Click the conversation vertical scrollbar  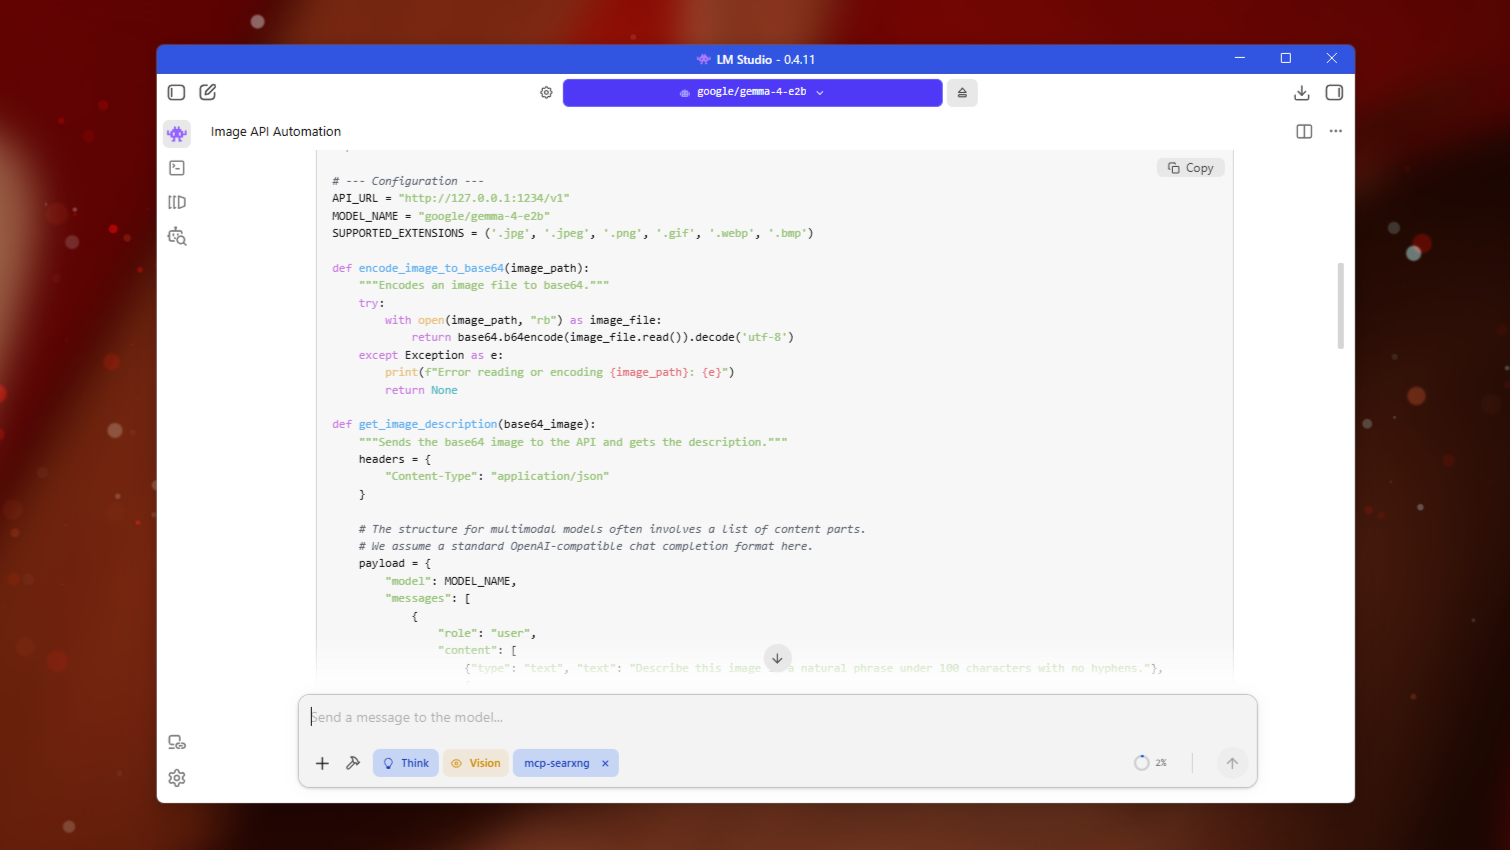pos(1340,305)
